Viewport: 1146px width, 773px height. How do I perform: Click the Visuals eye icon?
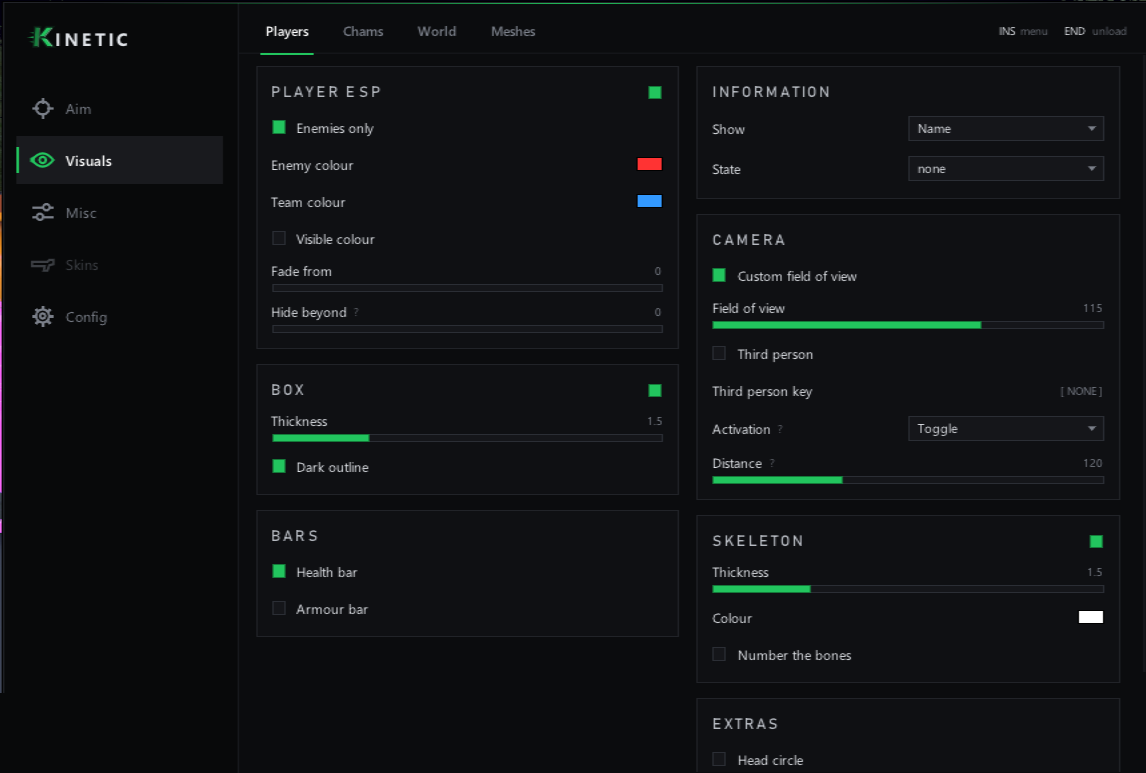coord(42,161)
